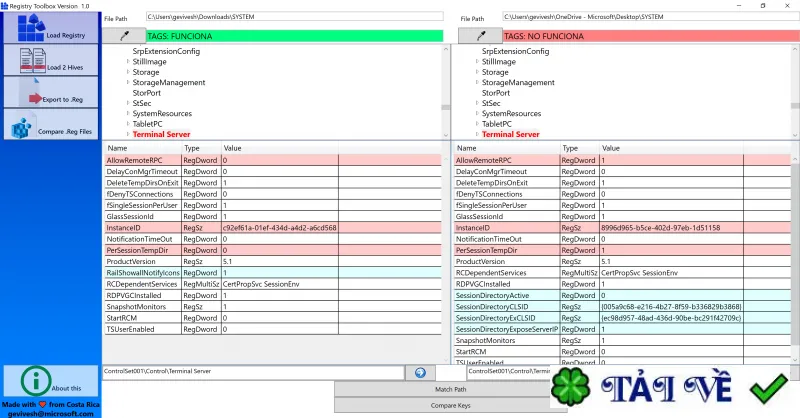Screen dimensions: 800x418
Task: Click the right pane color picker eyedropper
Action: coord(480,36)
